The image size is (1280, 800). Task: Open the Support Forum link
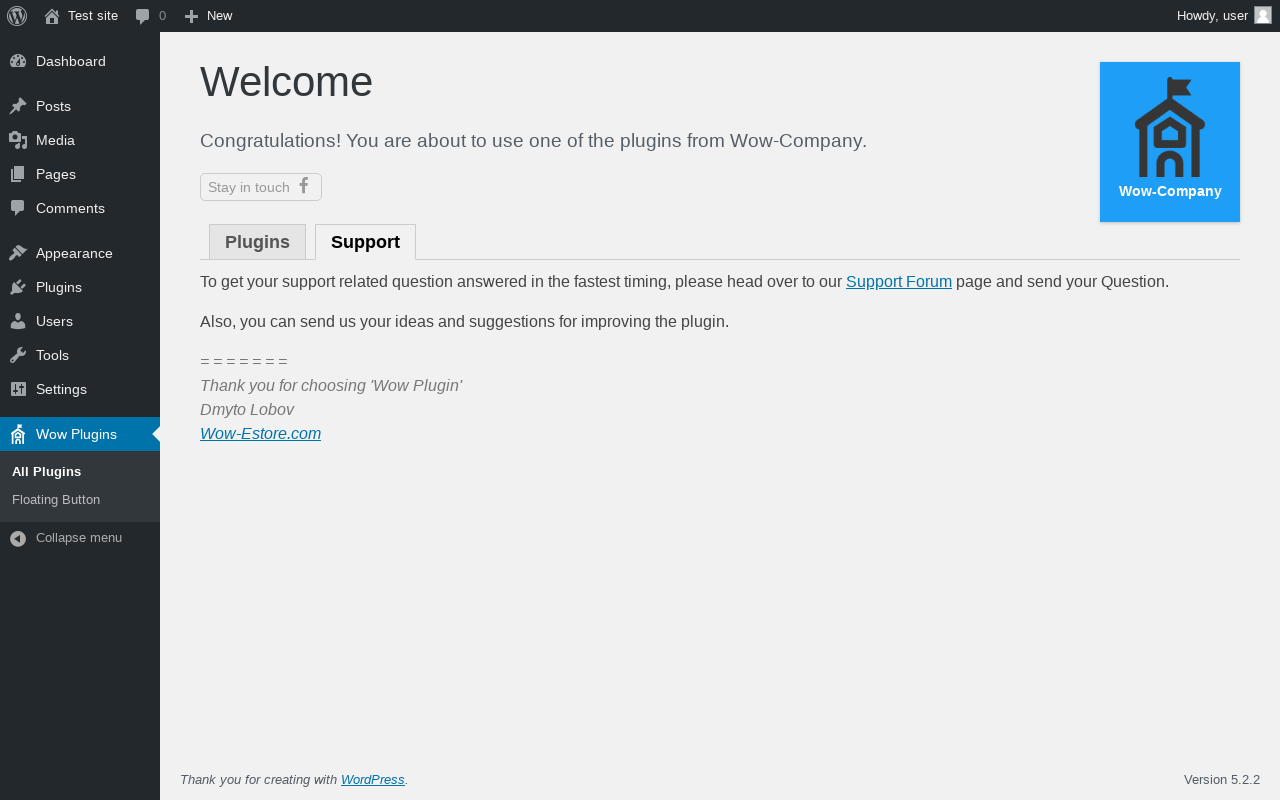click(x=898, y=282)
